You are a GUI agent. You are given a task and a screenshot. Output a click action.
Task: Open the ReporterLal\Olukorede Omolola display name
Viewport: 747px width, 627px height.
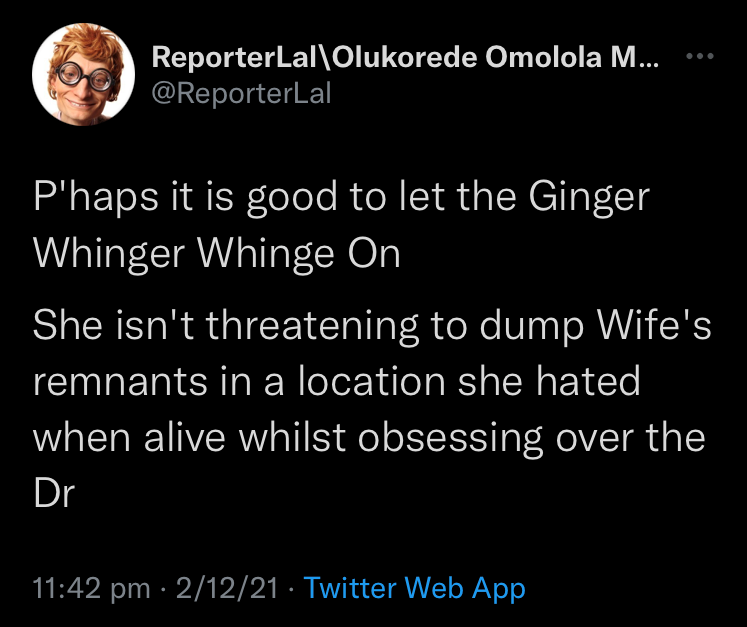coord(404,59)
